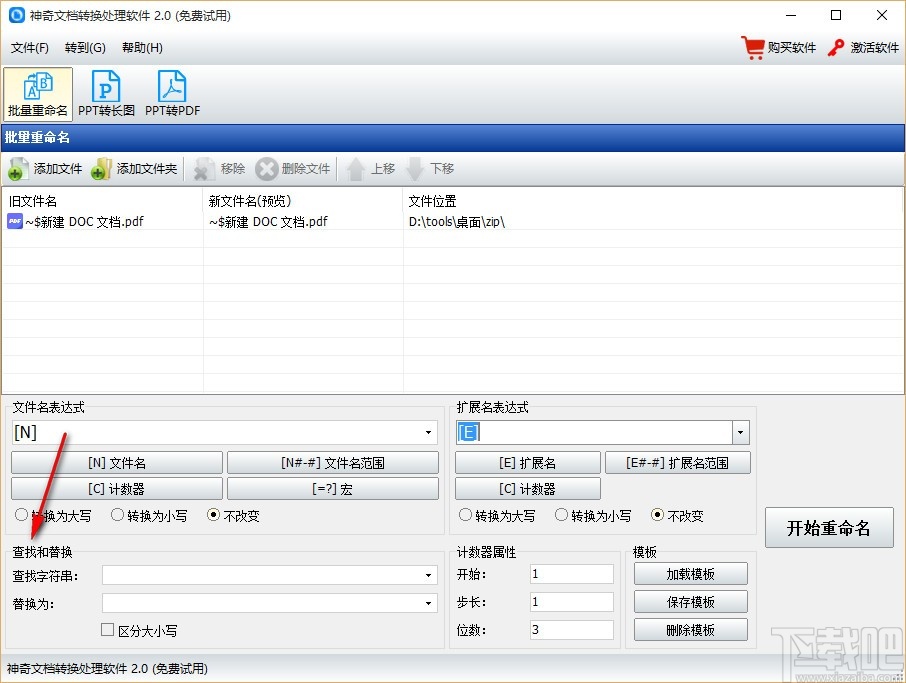Click the extension [C] 计数器 button
This screenshot has height=683, width=906.
pyautogui.click(x=528, y=489)
